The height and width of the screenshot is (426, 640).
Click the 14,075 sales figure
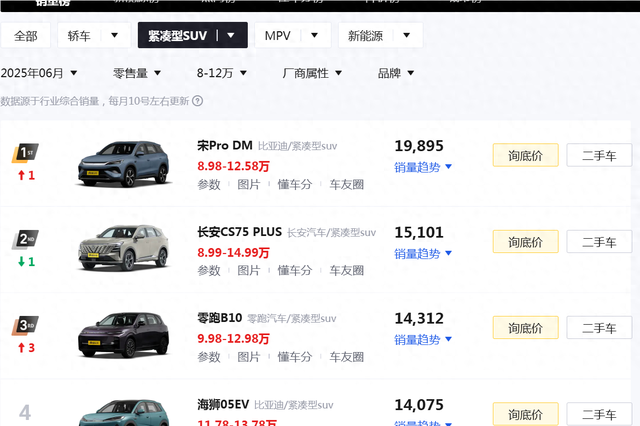[x=419, y=405]
